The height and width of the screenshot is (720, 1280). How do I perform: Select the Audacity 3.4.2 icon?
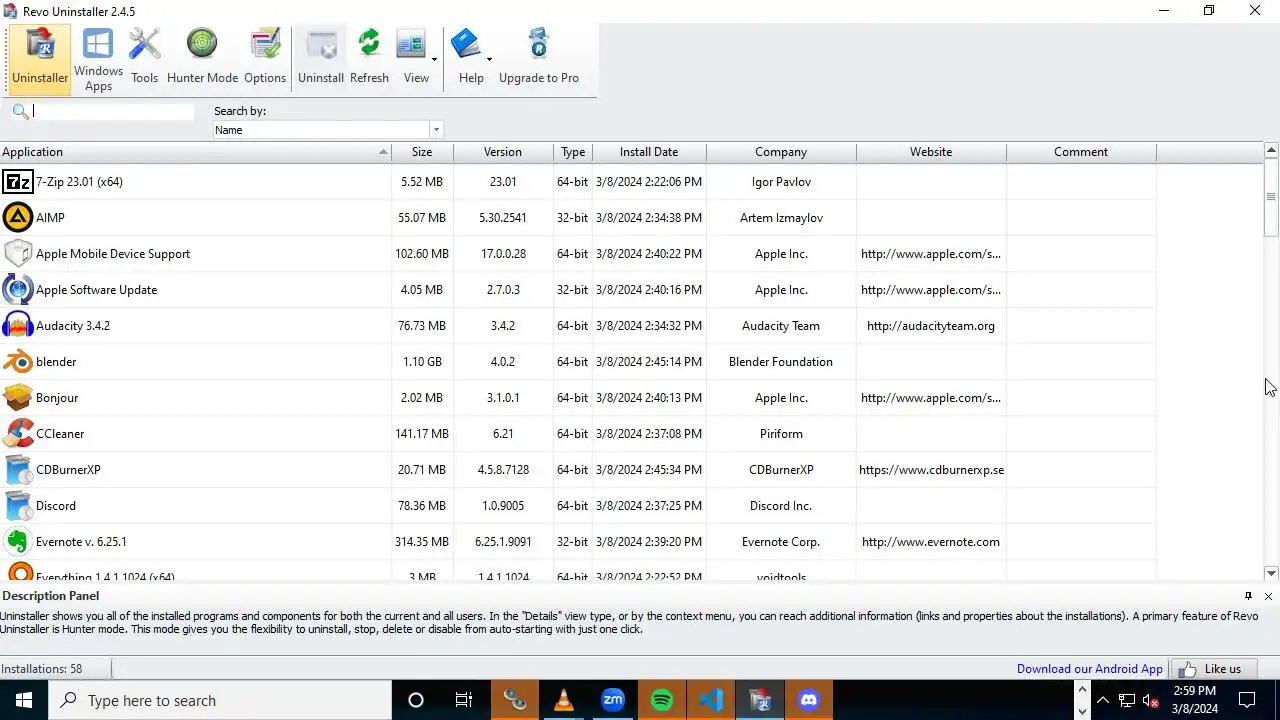point(18,326)
